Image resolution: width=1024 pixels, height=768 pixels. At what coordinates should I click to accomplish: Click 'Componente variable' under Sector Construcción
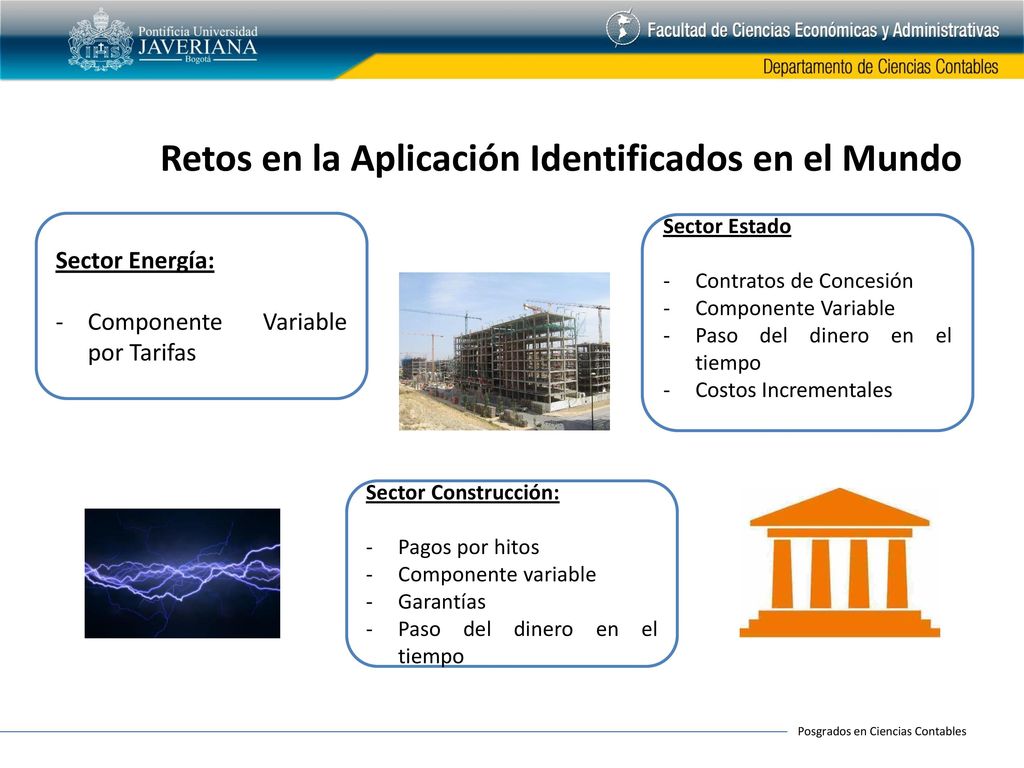click(x=496, y=574)
